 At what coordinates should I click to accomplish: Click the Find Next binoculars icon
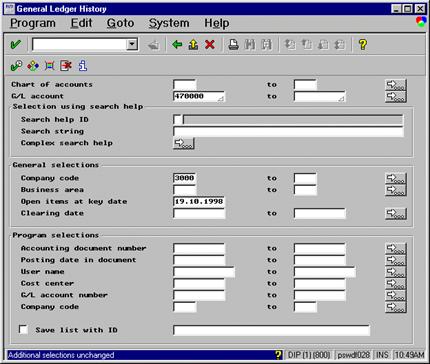coord(266,44)
